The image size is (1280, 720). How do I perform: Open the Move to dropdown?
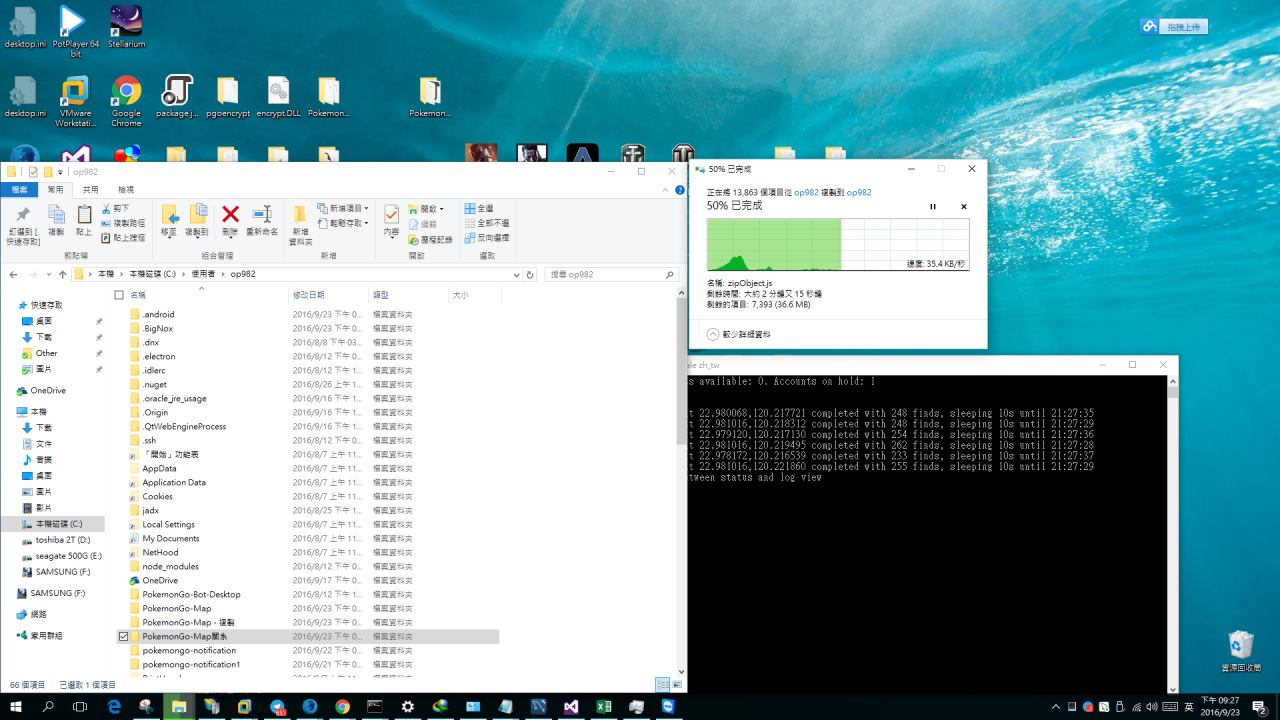[x=169, y=222]
